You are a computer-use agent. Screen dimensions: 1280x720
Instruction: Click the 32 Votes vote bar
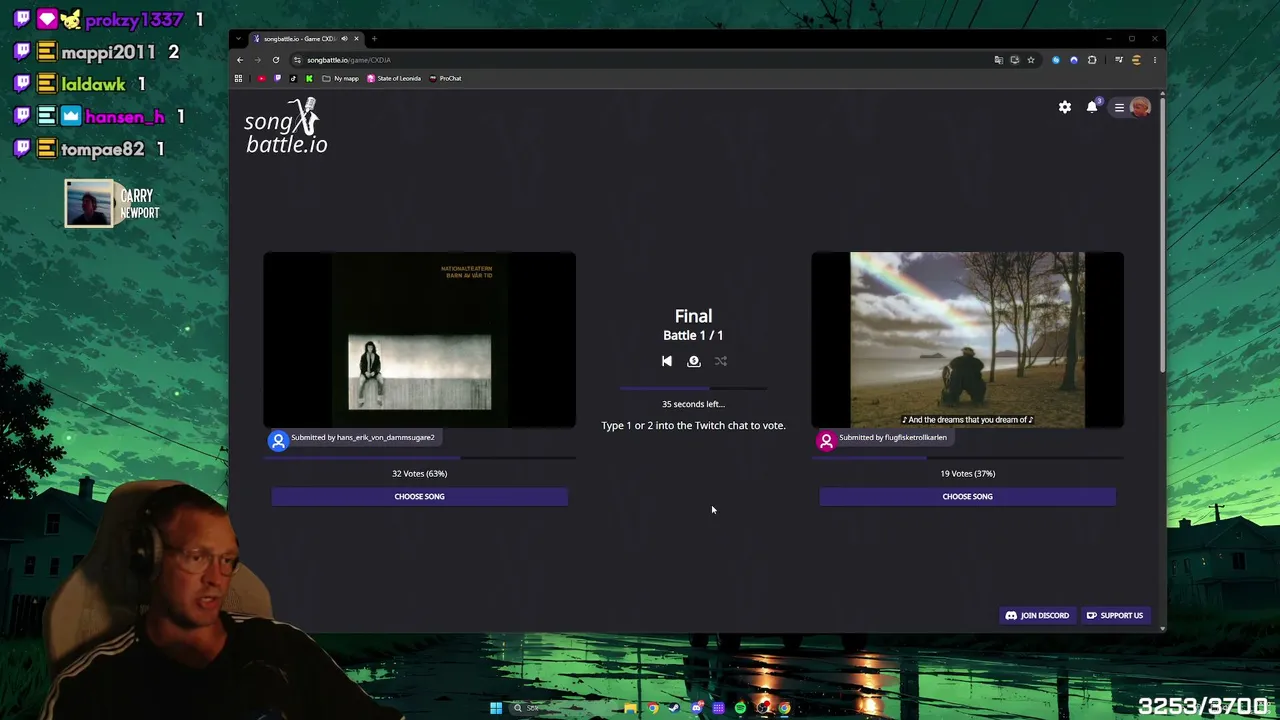click(419, 458)
